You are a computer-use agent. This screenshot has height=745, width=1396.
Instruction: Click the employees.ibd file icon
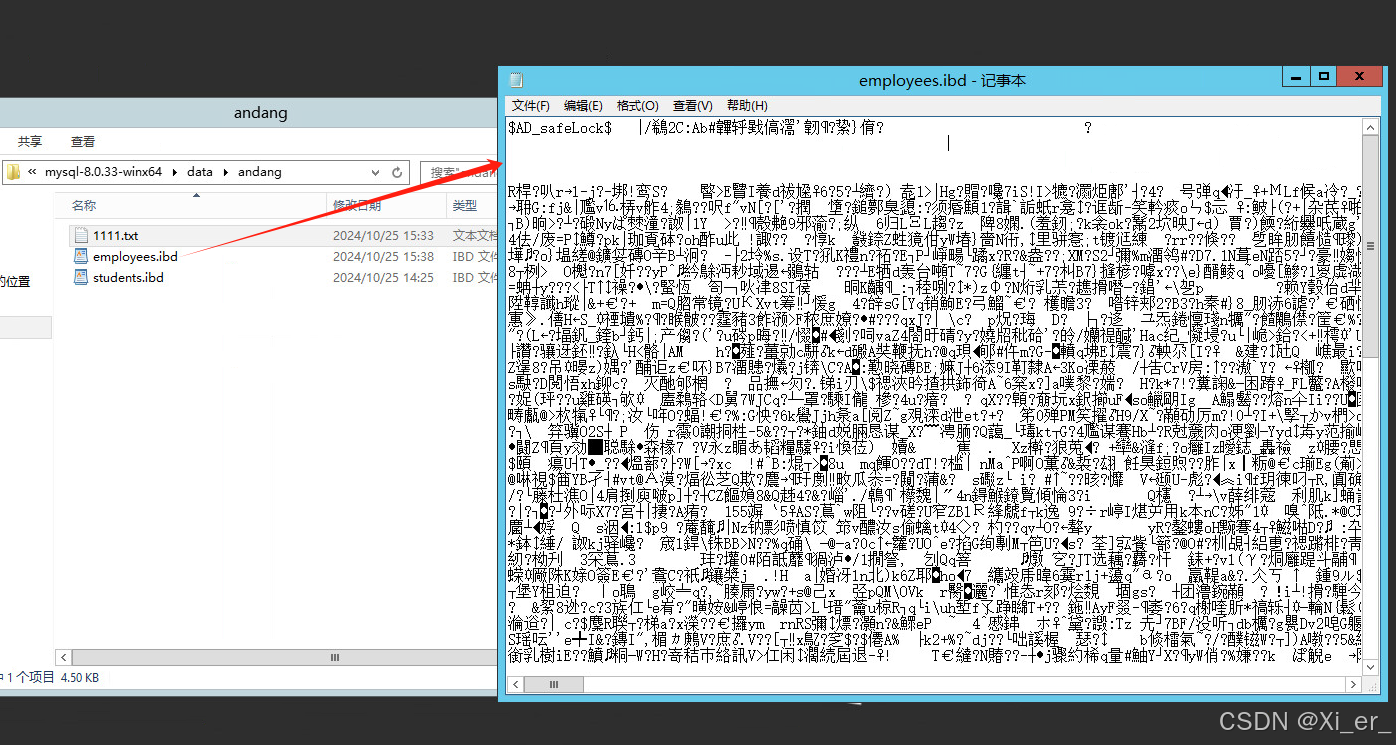81,256
